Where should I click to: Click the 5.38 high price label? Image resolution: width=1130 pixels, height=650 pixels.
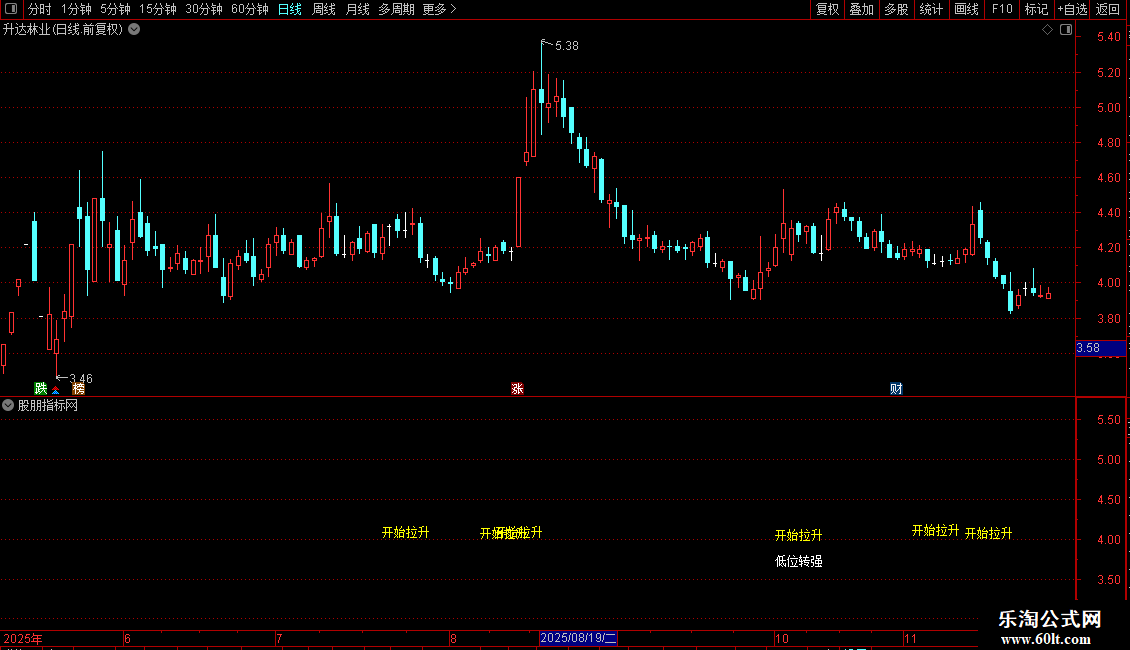click(566, 46)
